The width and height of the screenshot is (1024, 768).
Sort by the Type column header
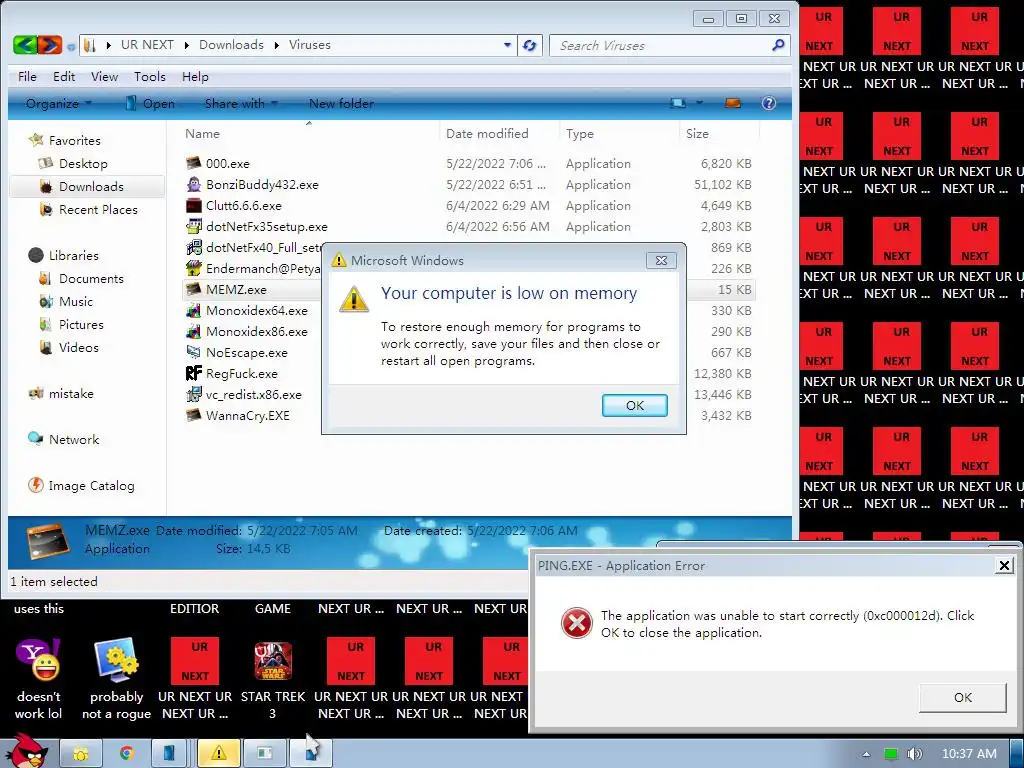619,133
